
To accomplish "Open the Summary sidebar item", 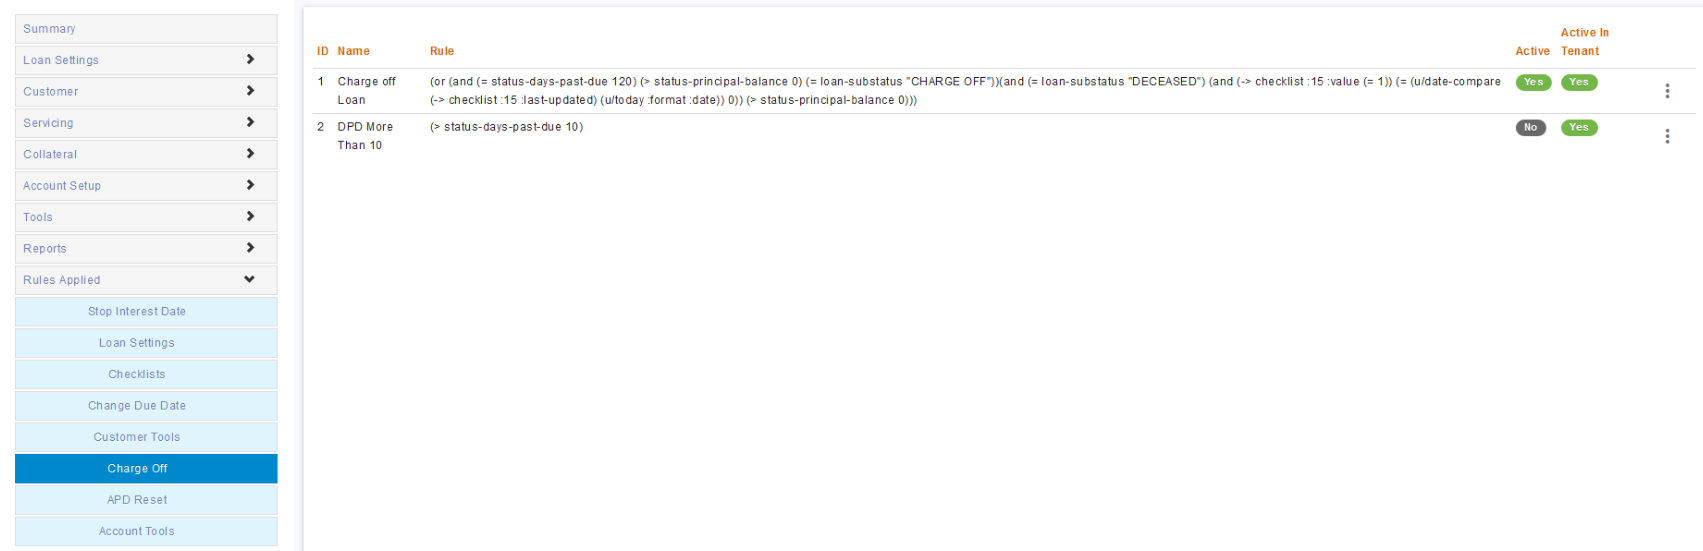I will coord(146,29).
